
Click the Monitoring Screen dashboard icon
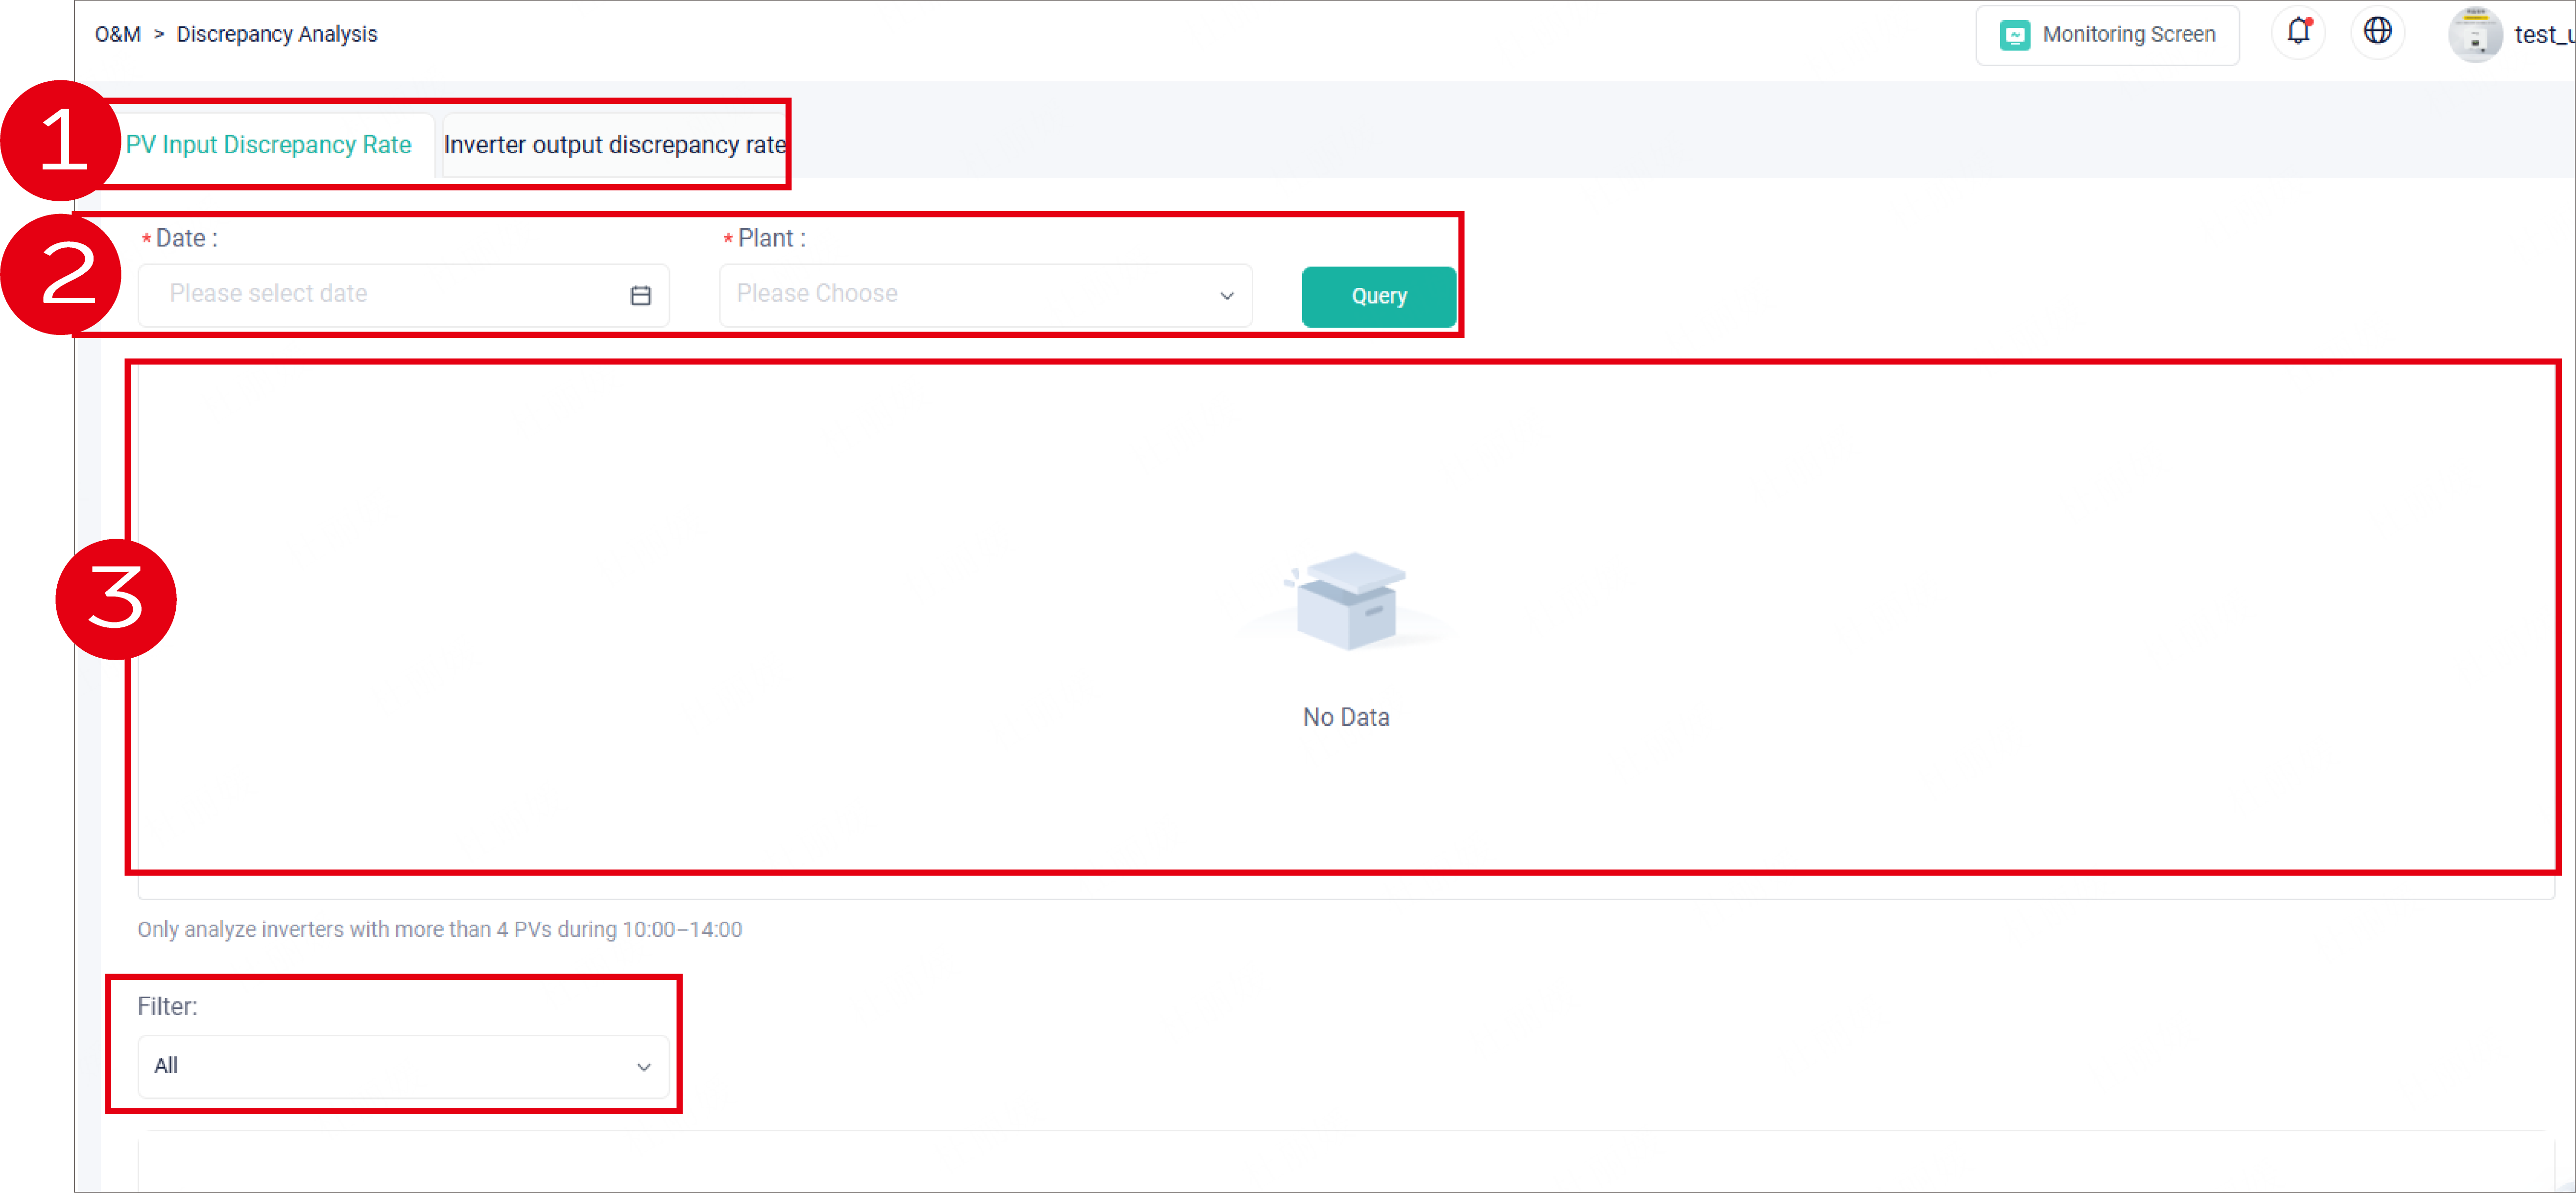pyautogui.click(x=2016, y=34)
